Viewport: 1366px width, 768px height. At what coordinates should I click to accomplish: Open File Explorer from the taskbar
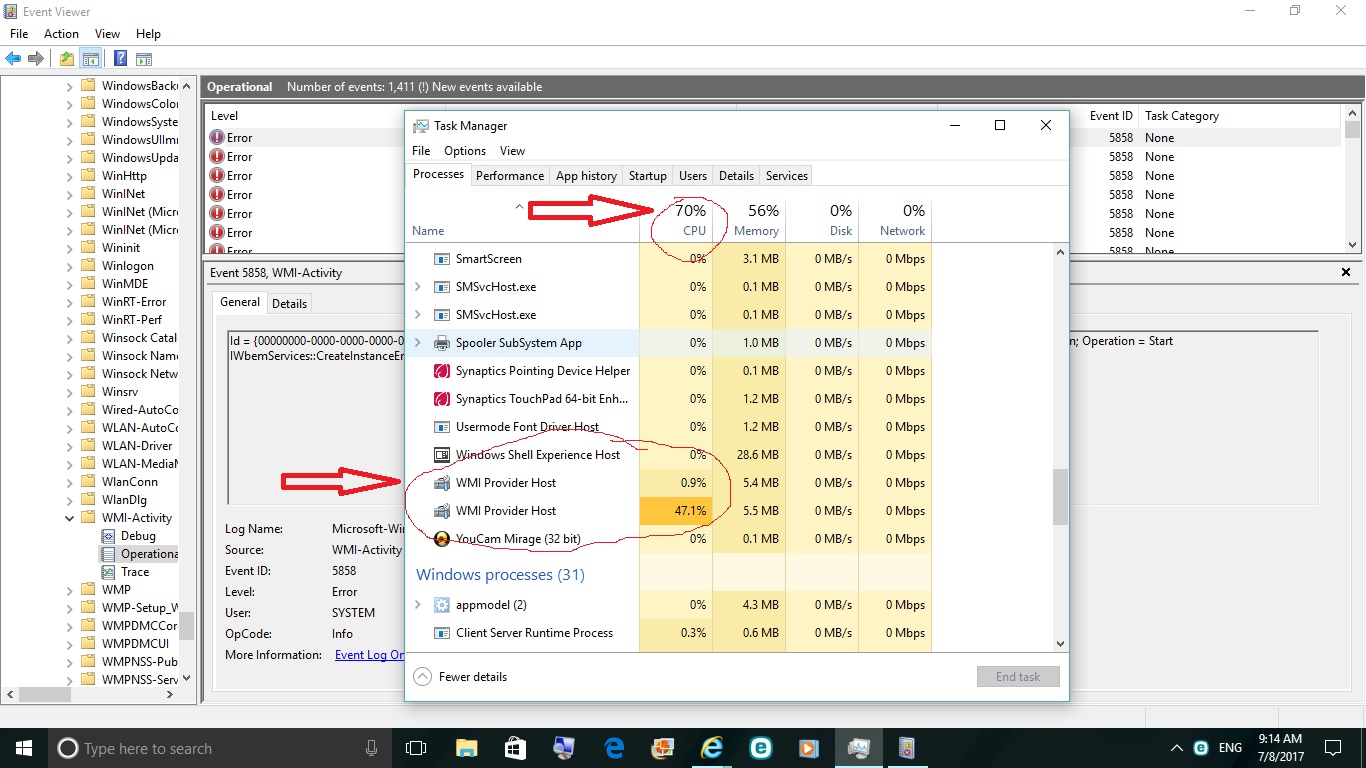(x=466, y=748)
